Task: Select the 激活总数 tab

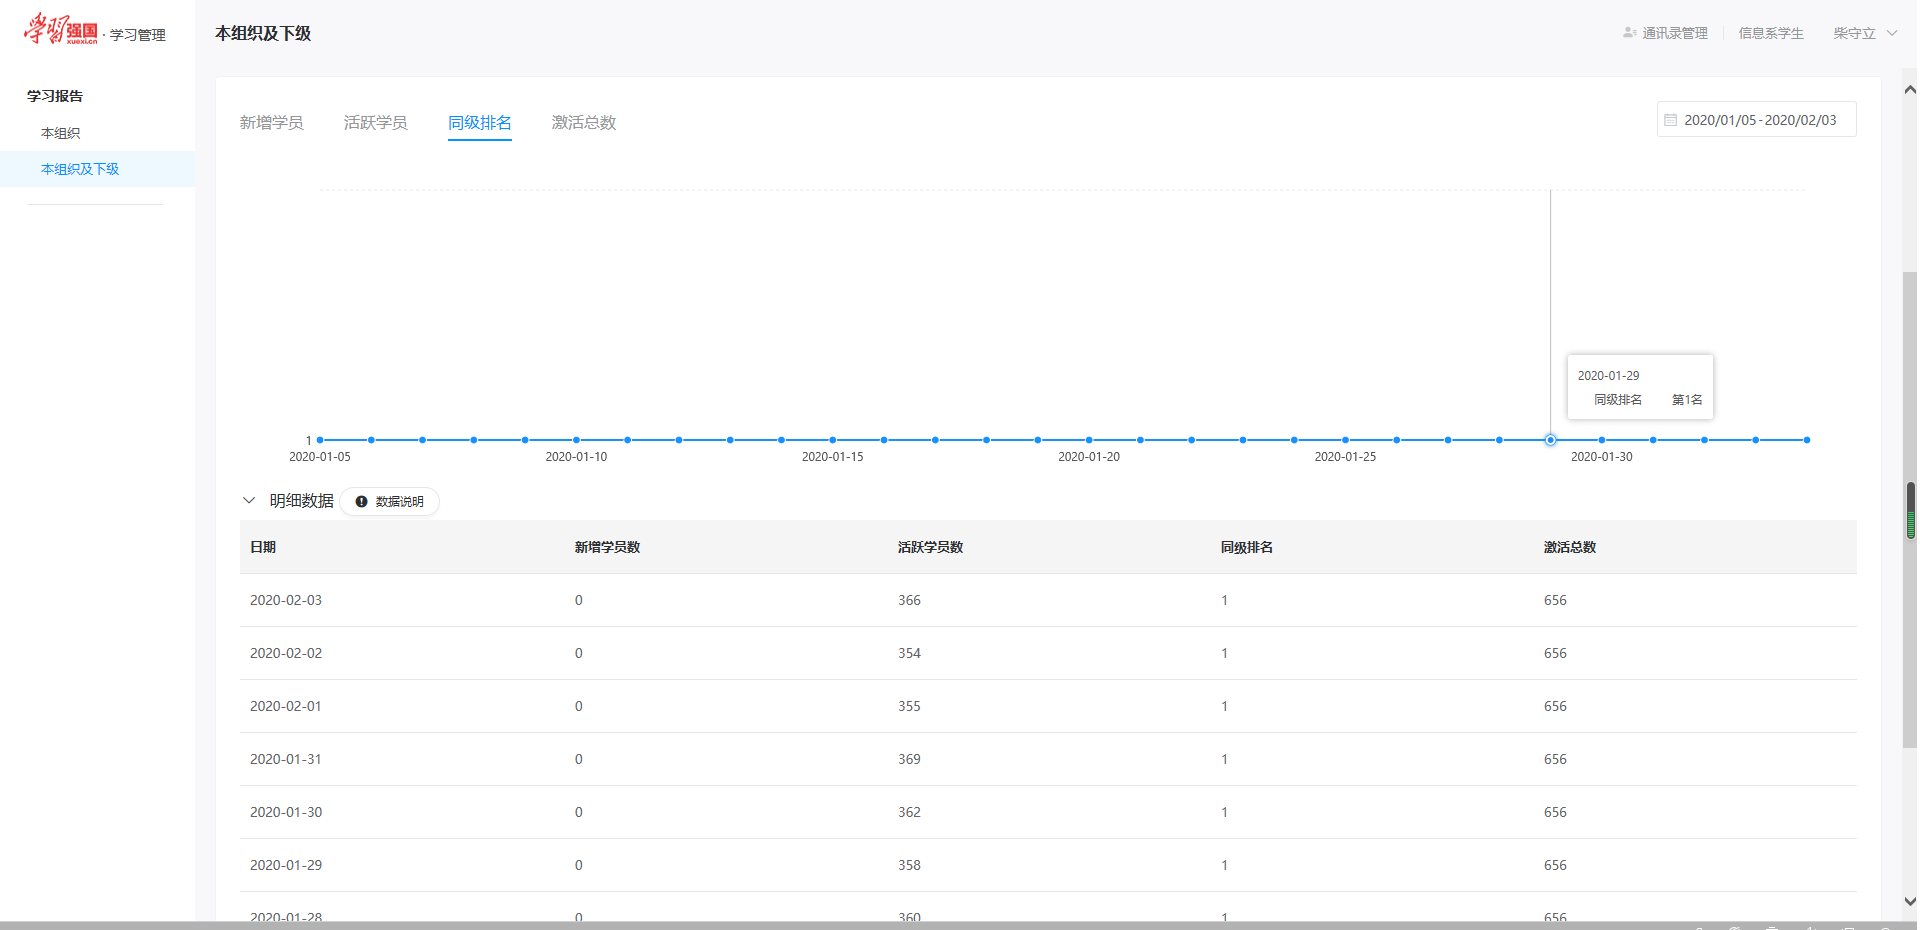Action: (x=583, y=123)
